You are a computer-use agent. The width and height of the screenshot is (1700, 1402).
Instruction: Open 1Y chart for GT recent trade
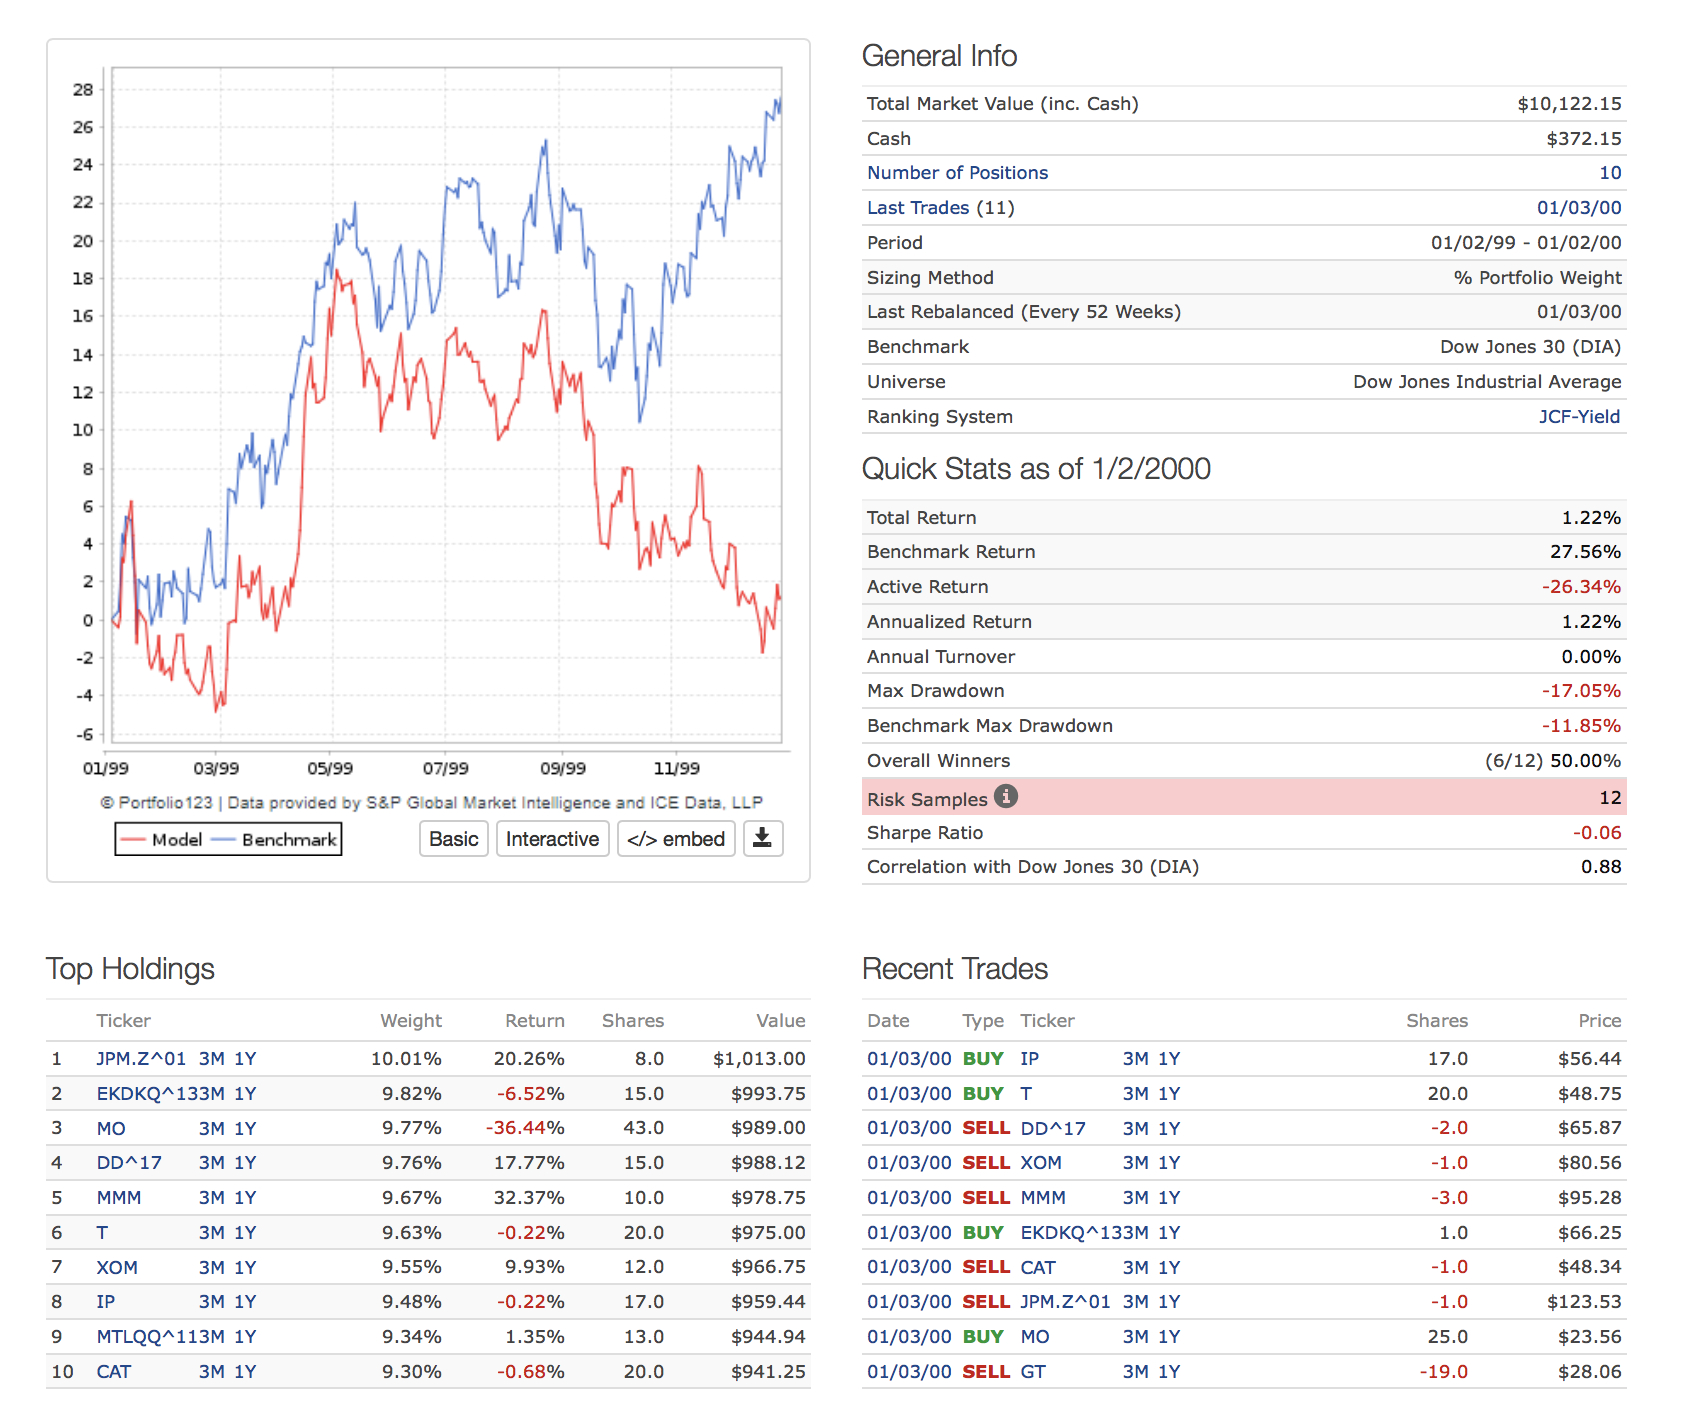pyautogui.click(x=1169, y=1372)
